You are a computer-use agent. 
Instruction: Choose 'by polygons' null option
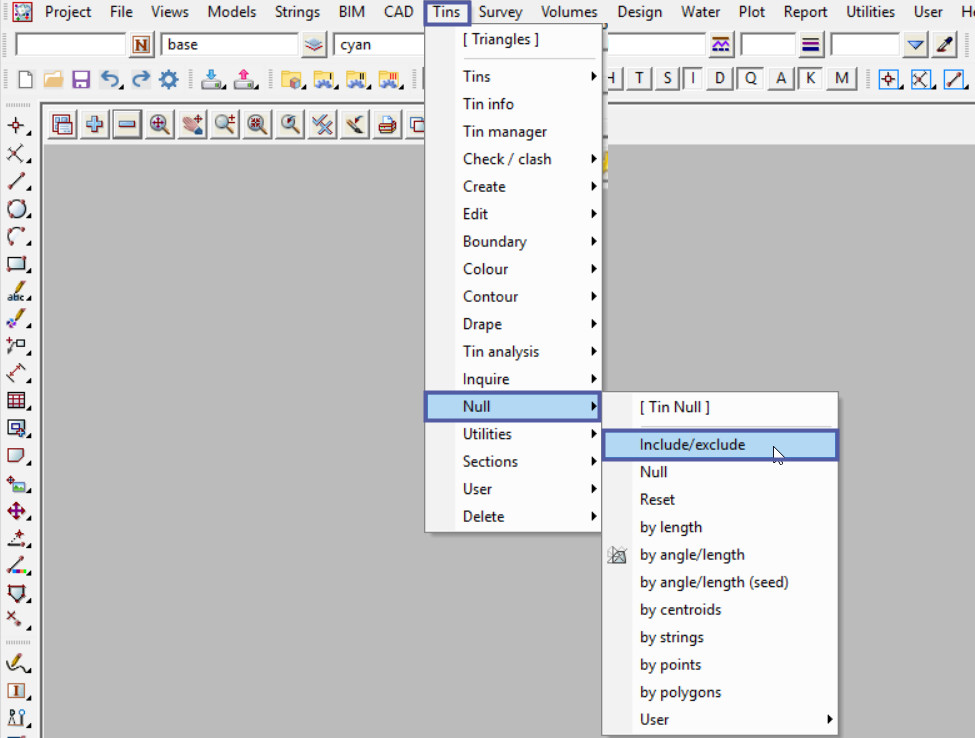tap(680, 692)
